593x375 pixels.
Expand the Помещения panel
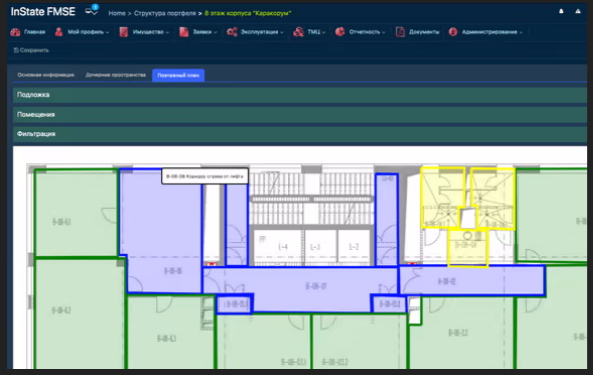click(300, 115)
